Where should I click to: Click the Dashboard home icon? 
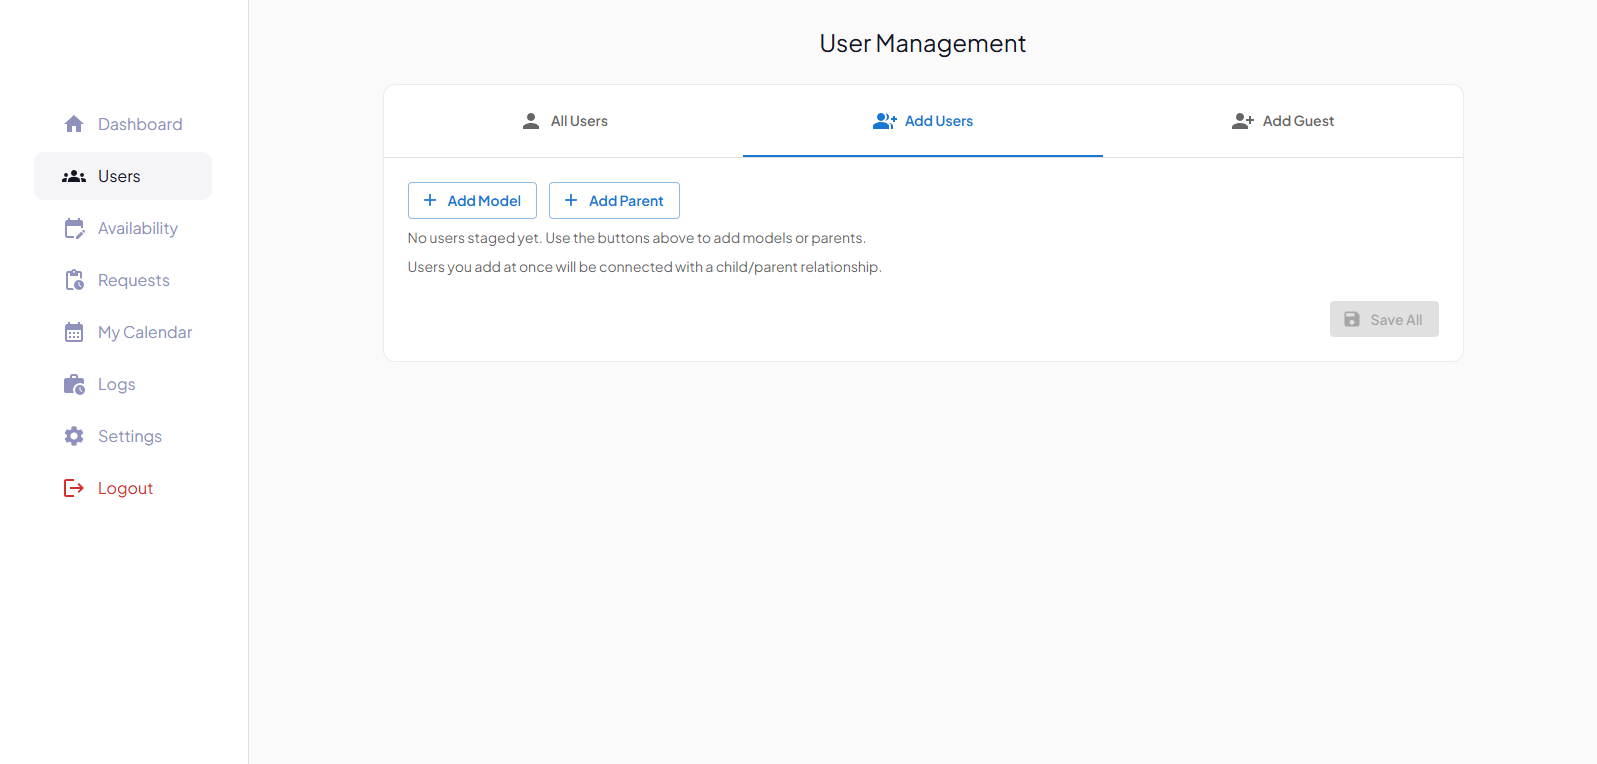click(x=74, y=124)
